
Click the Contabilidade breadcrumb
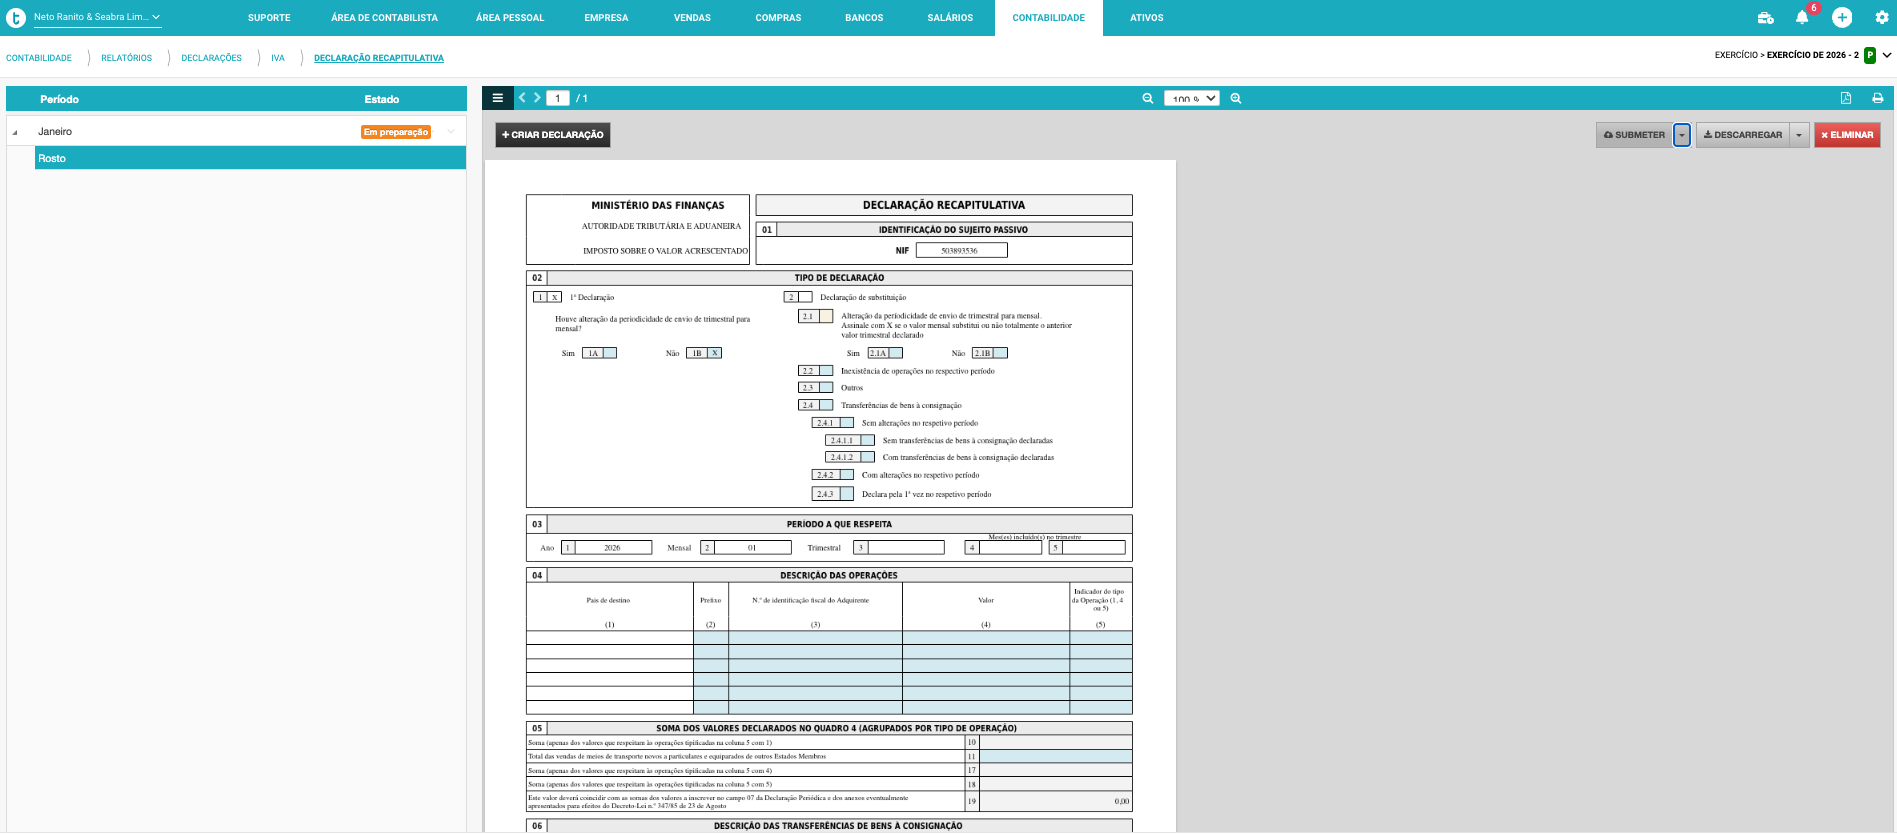tap(39, 58)
